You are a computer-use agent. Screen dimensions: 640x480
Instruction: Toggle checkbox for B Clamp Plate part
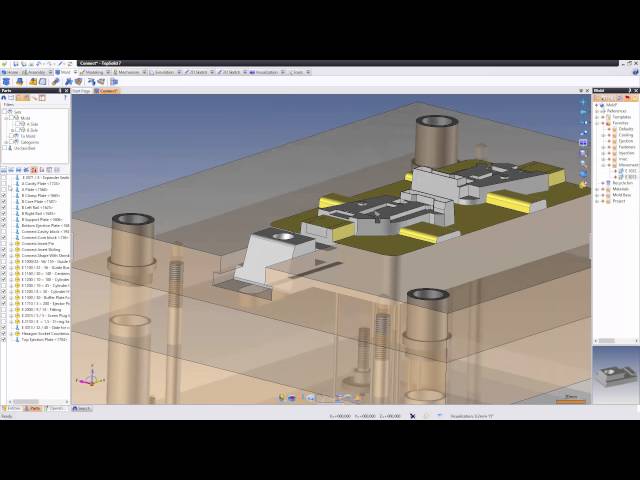(x=4, y=196)
